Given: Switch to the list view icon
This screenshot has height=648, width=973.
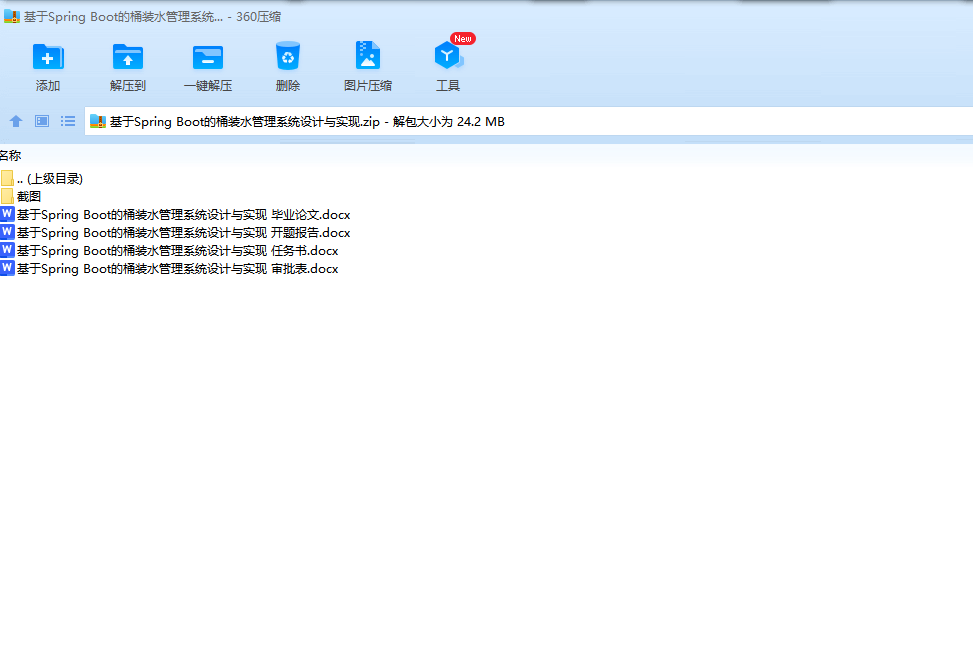Looking at the screenshot, I should 68,121.
